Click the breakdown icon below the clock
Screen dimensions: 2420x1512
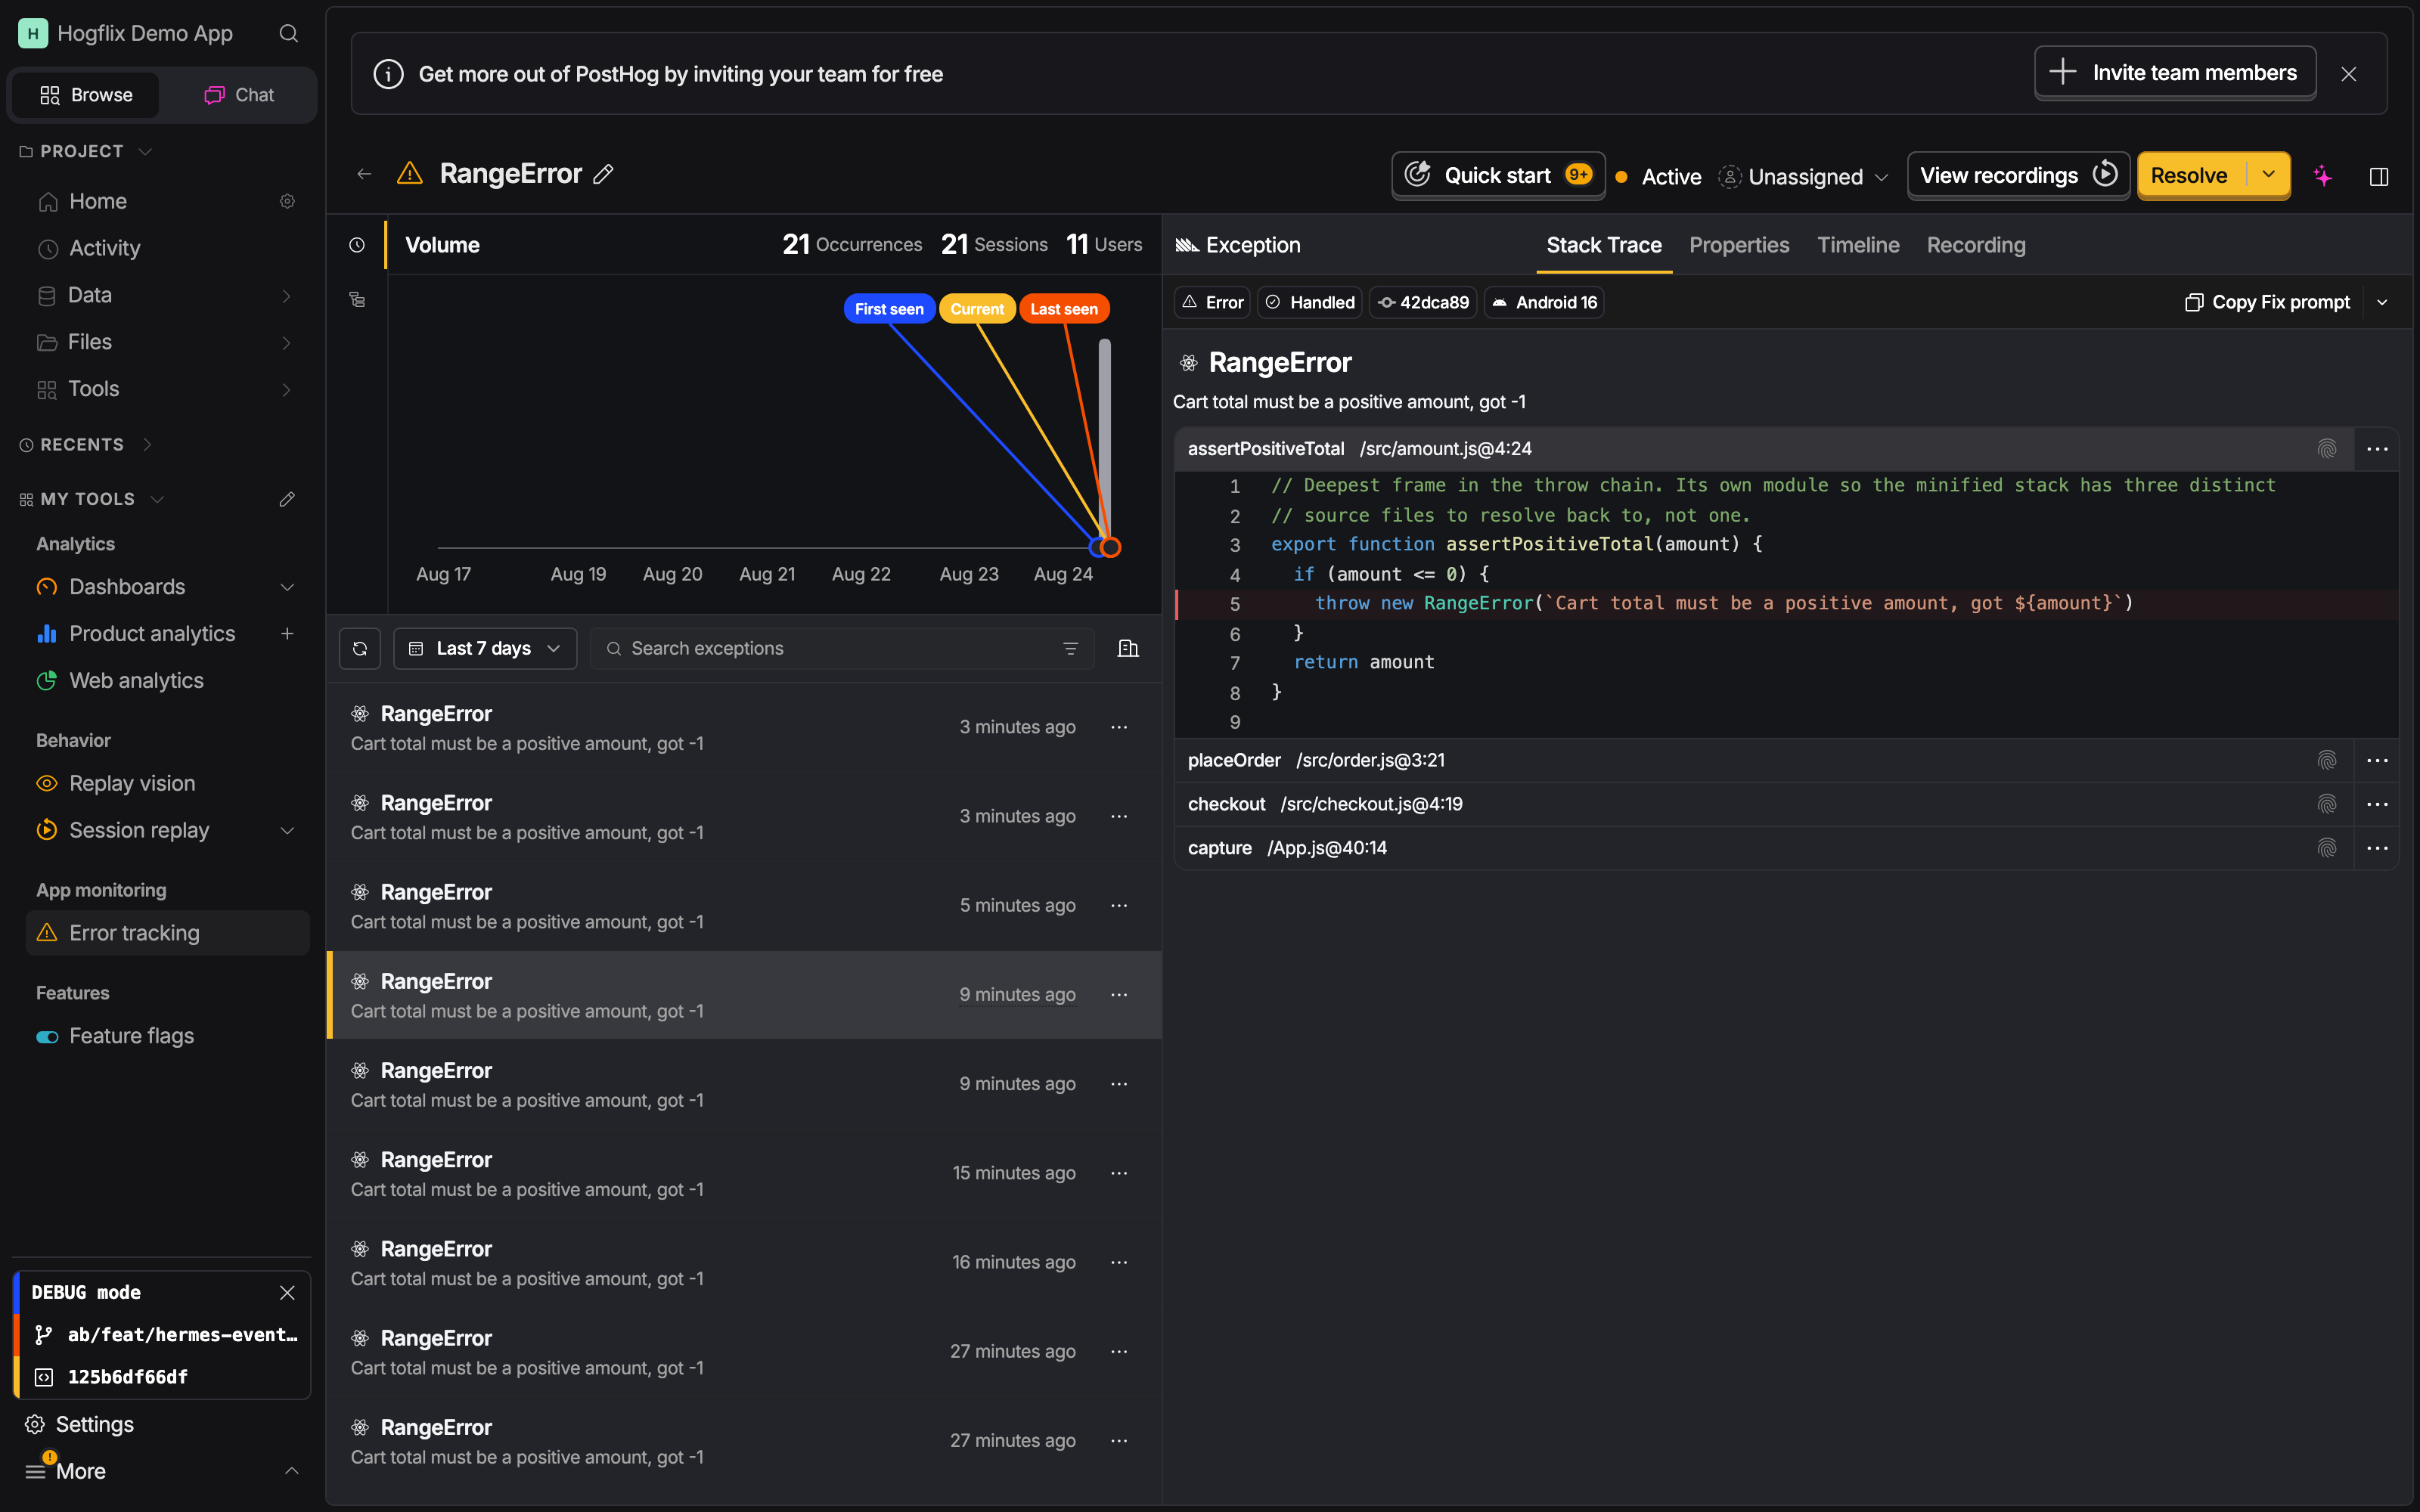coord(357,299)
